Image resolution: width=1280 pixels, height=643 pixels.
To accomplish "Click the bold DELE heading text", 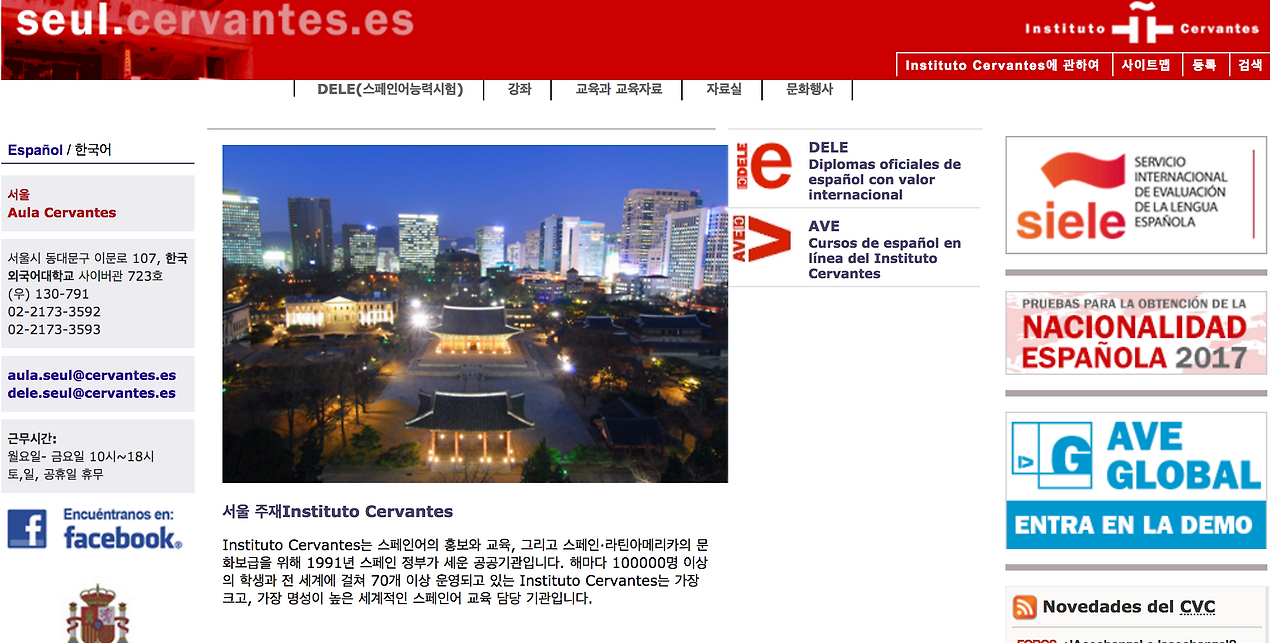I will 828,148.
